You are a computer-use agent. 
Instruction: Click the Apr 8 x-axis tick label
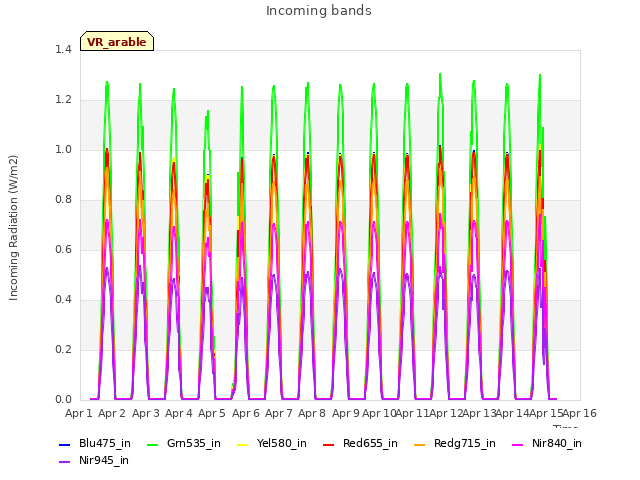pos(312,413)
